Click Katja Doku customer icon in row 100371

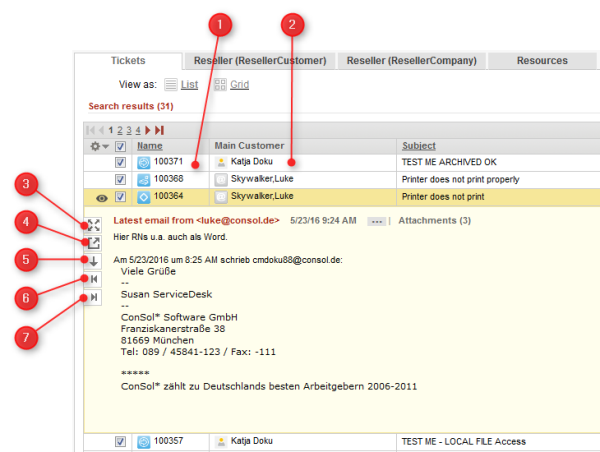coord(221,163)
